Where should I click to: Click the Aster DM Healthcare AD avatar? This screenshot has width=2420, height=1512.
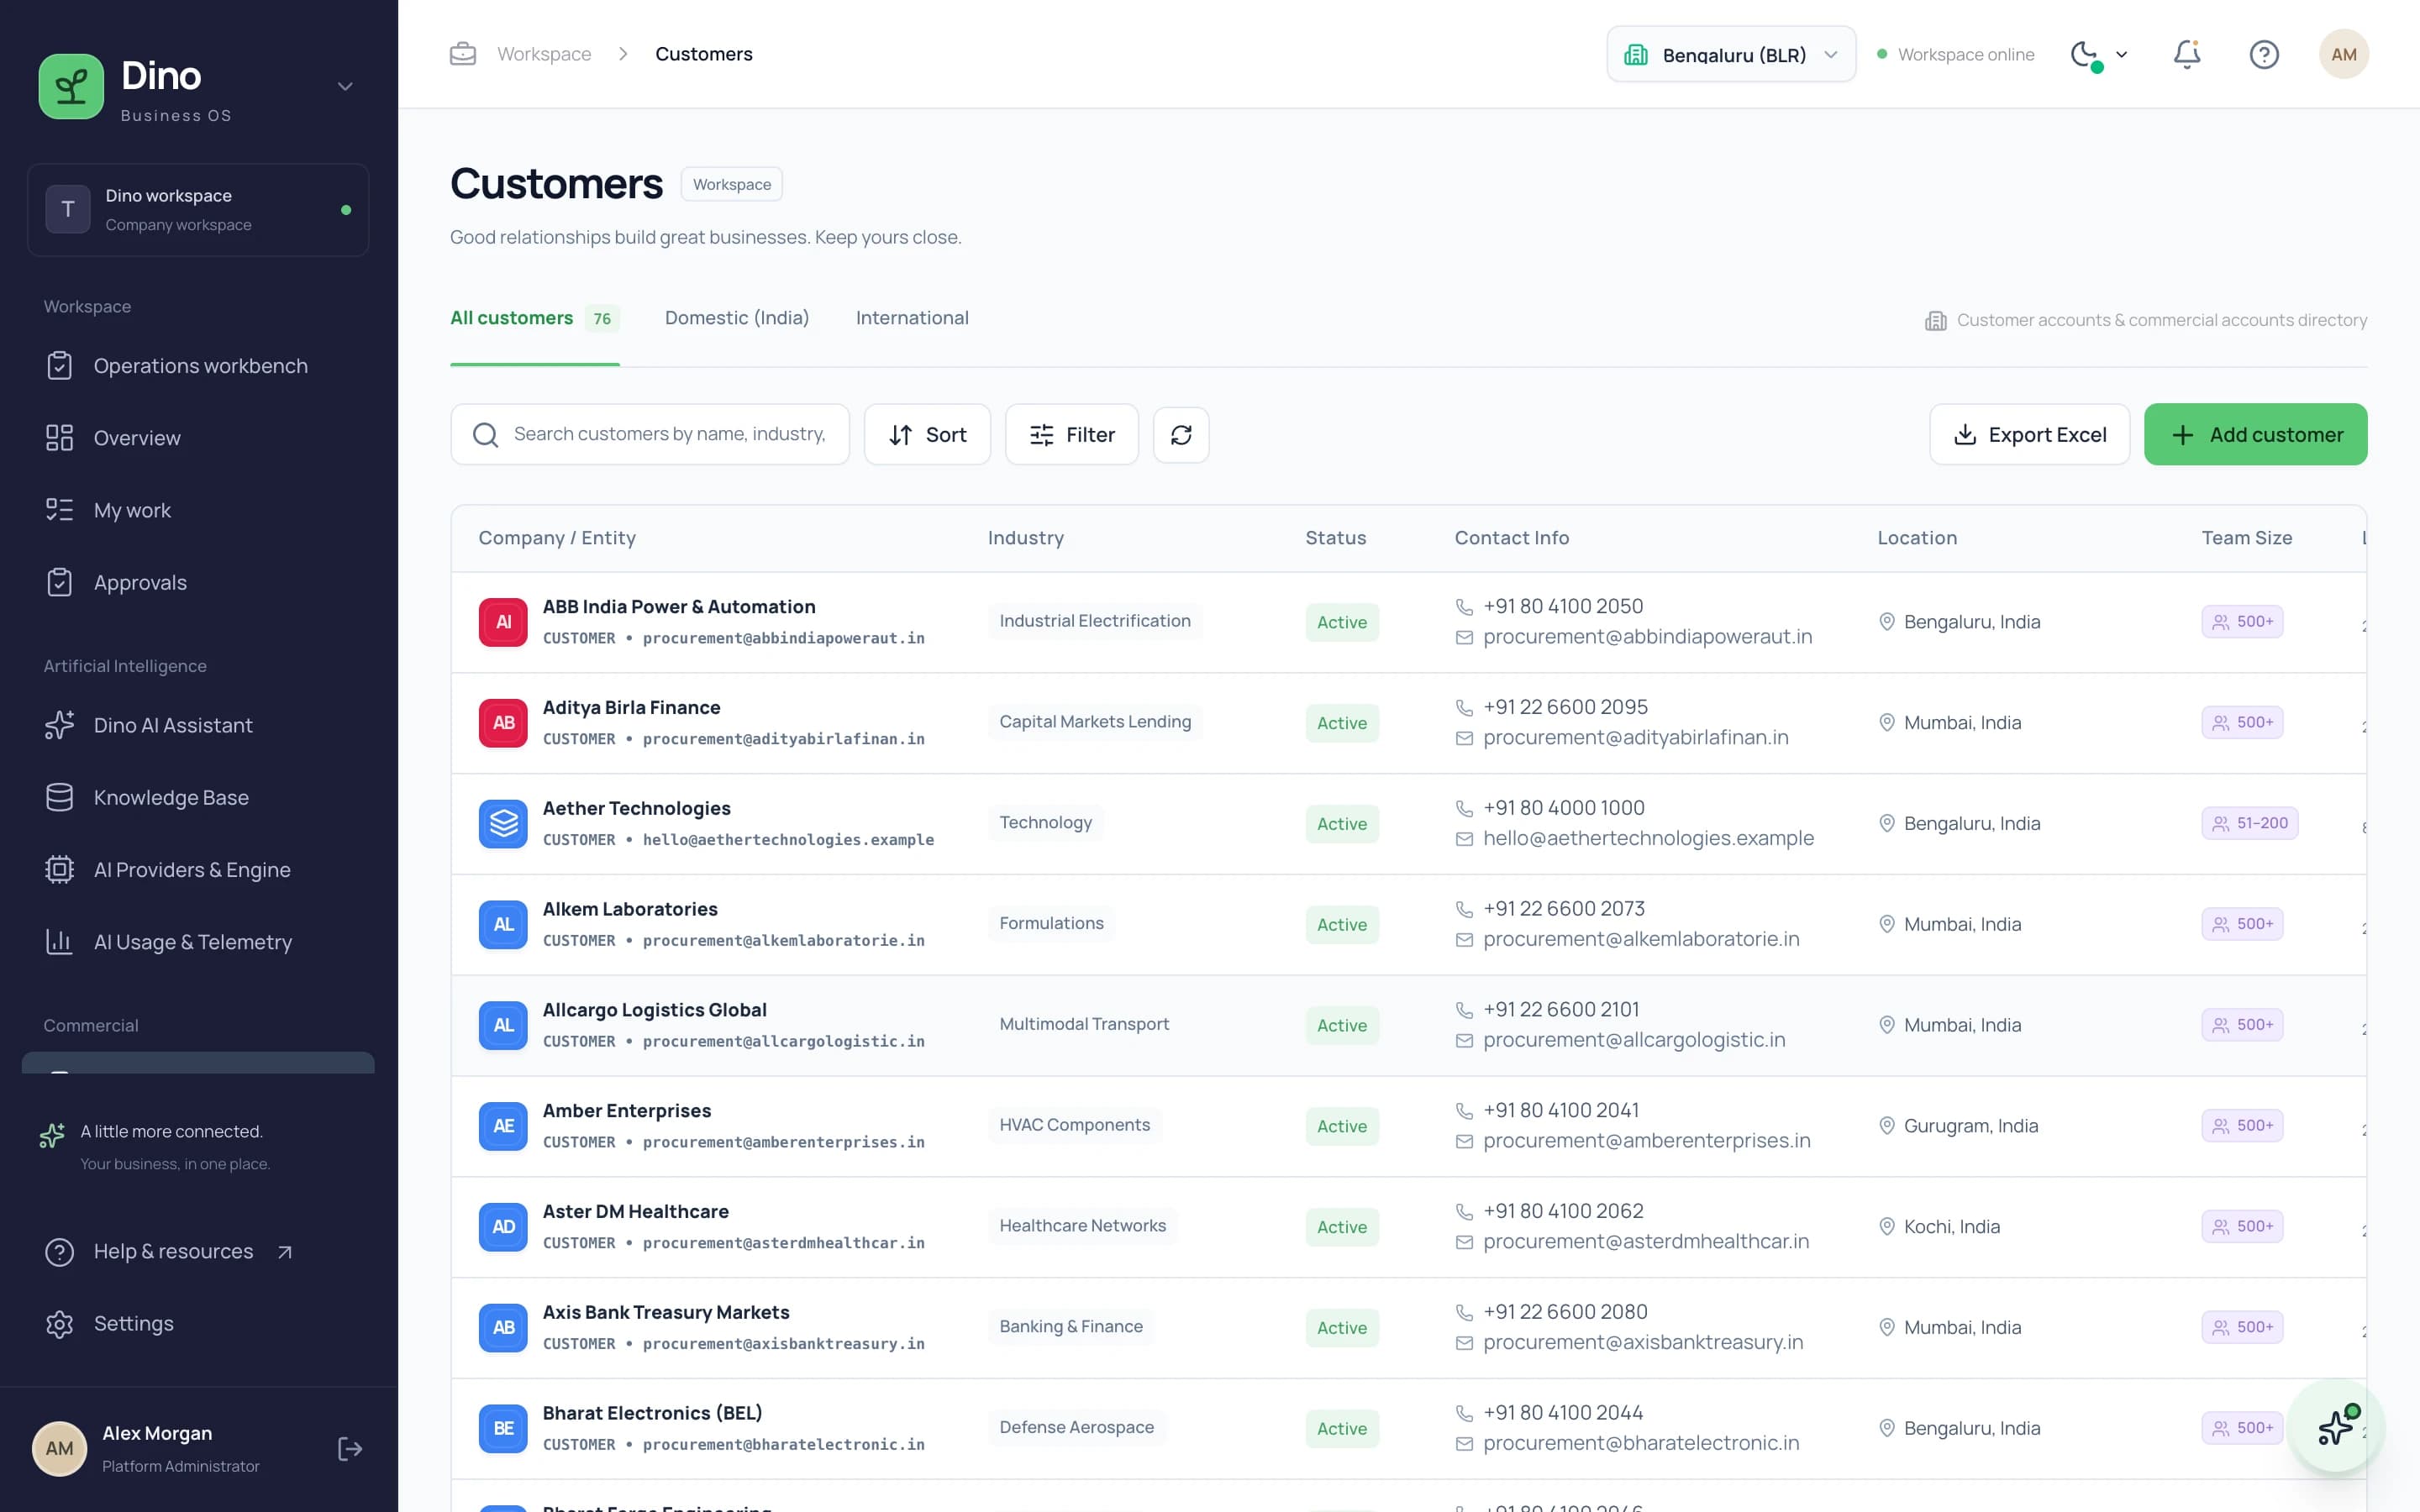click(x=503, y=1227)
